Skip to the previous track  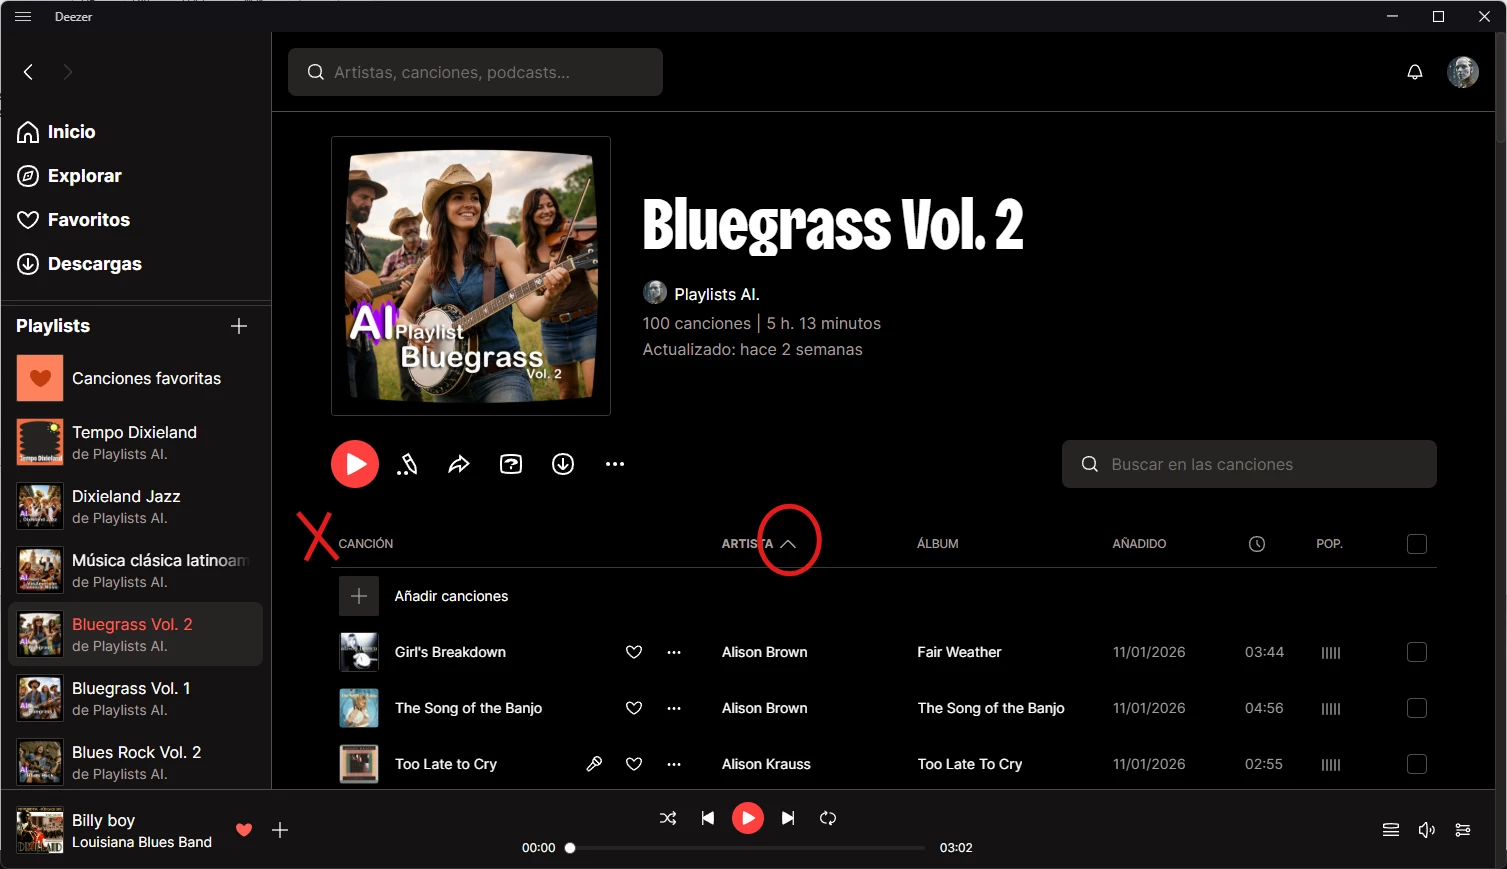(708, 818)
